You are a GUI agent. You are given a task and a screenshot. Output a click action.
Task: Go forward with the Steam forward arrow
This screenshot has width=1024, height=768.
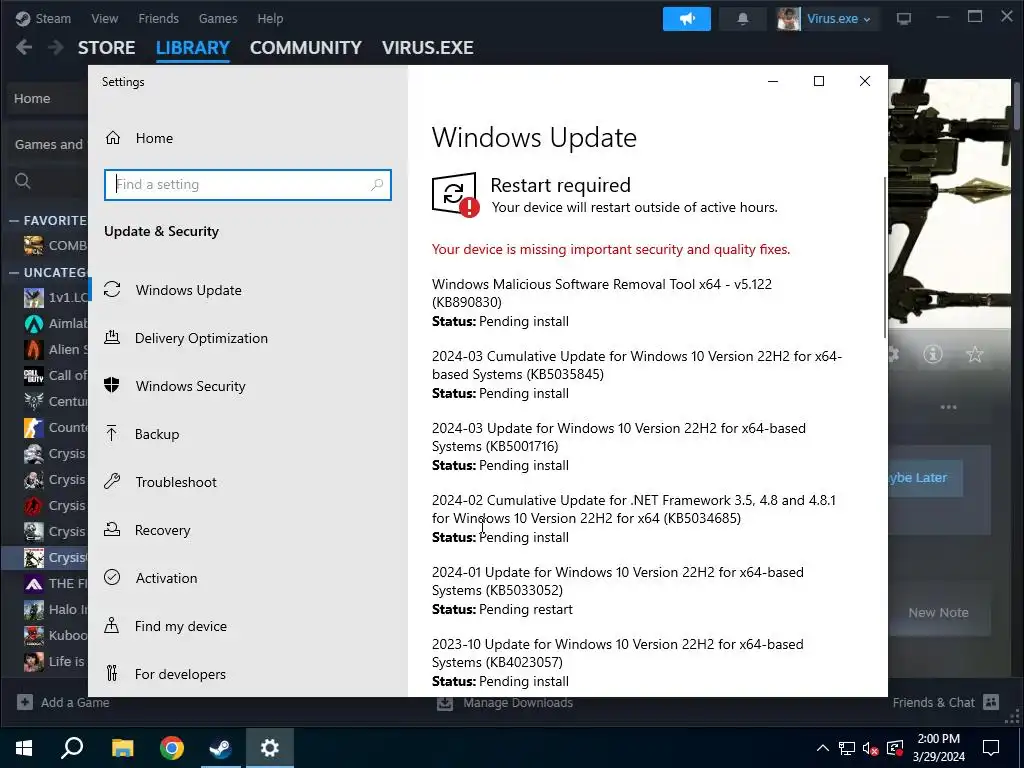(x=56, y=47)
